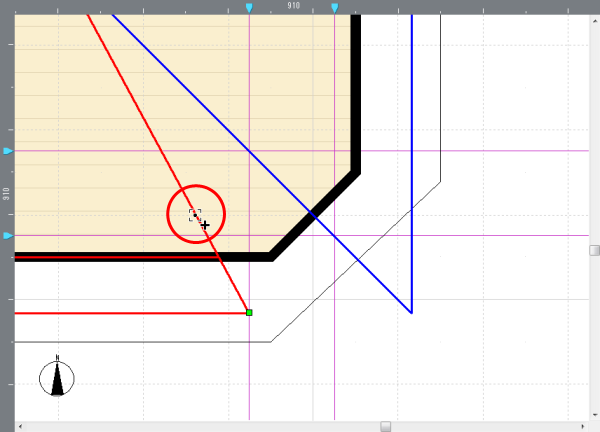This screenshot has width=600, height=432.
Task: Select the green endpoint handle of red line
Action: (x=249, y=313)
